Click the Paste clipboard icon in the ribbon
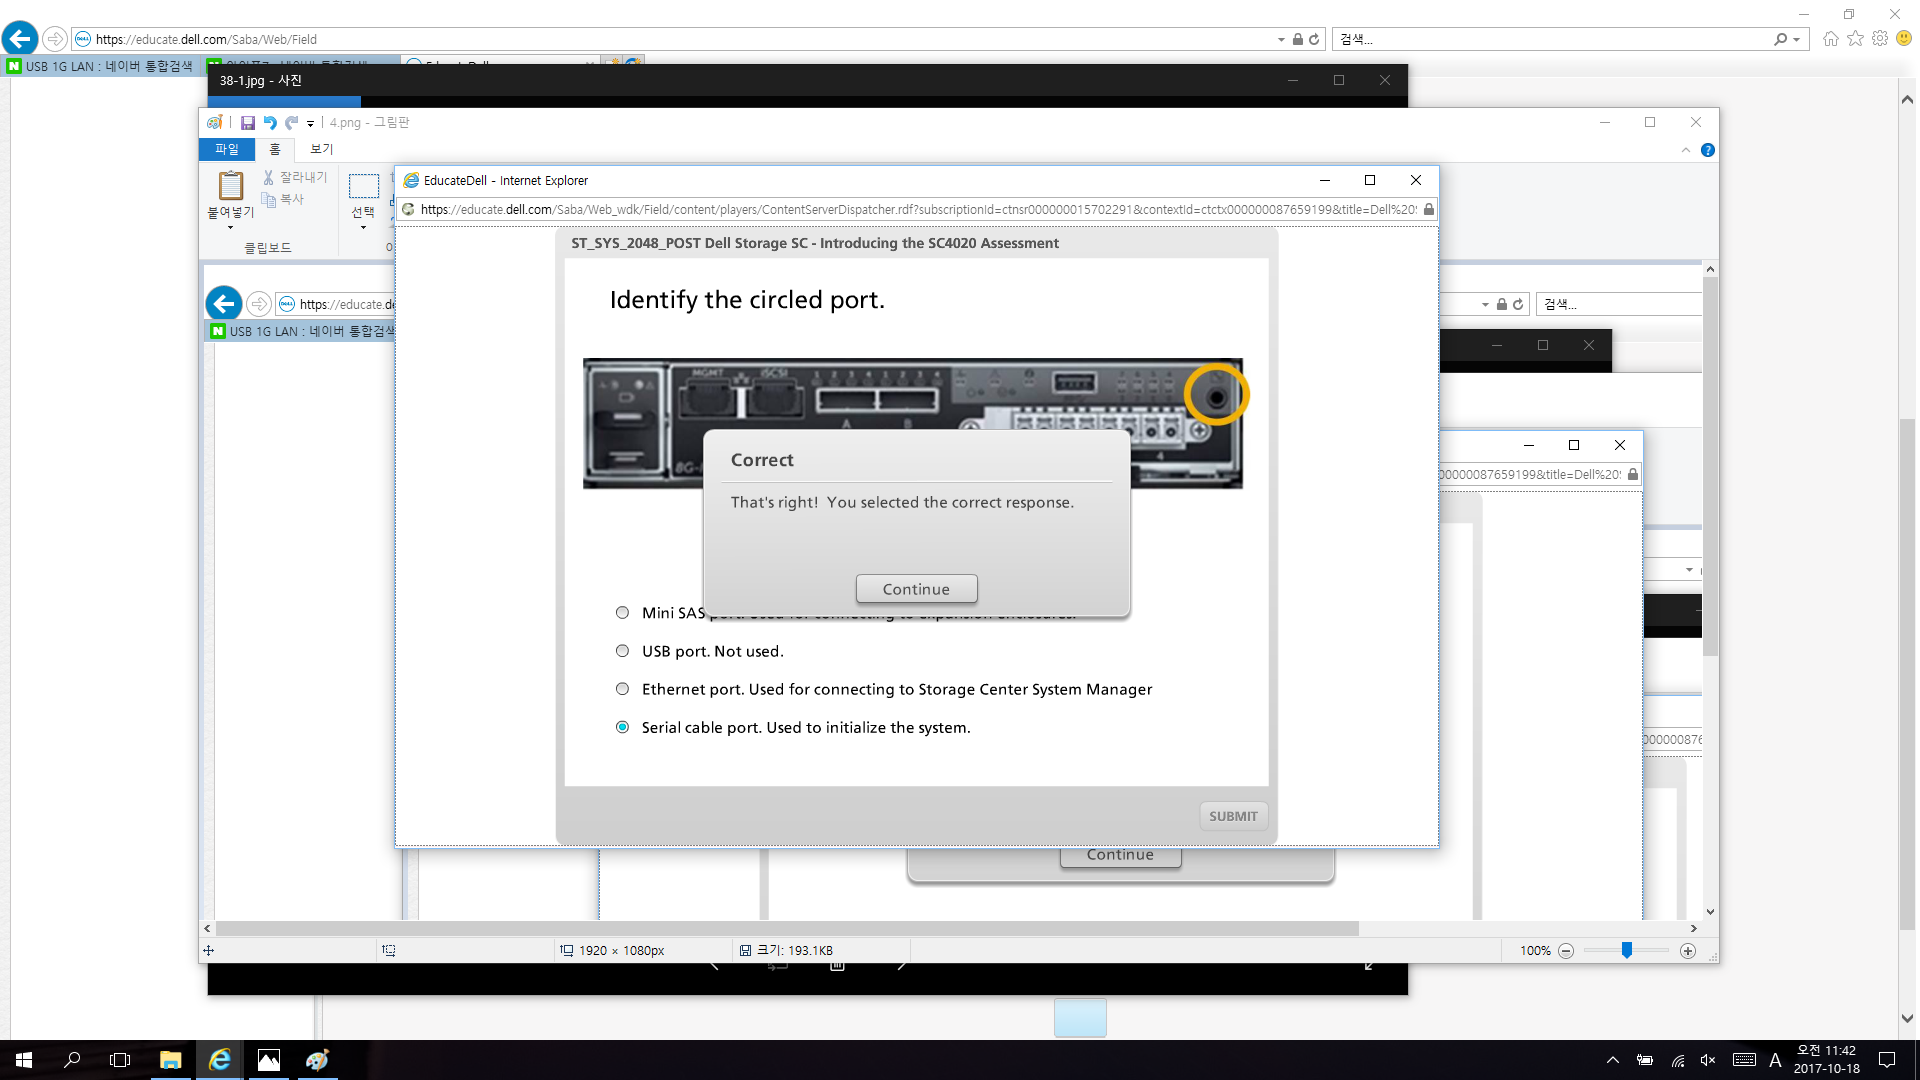This screenshot has width=1920, height=1080. pos(231,186)
